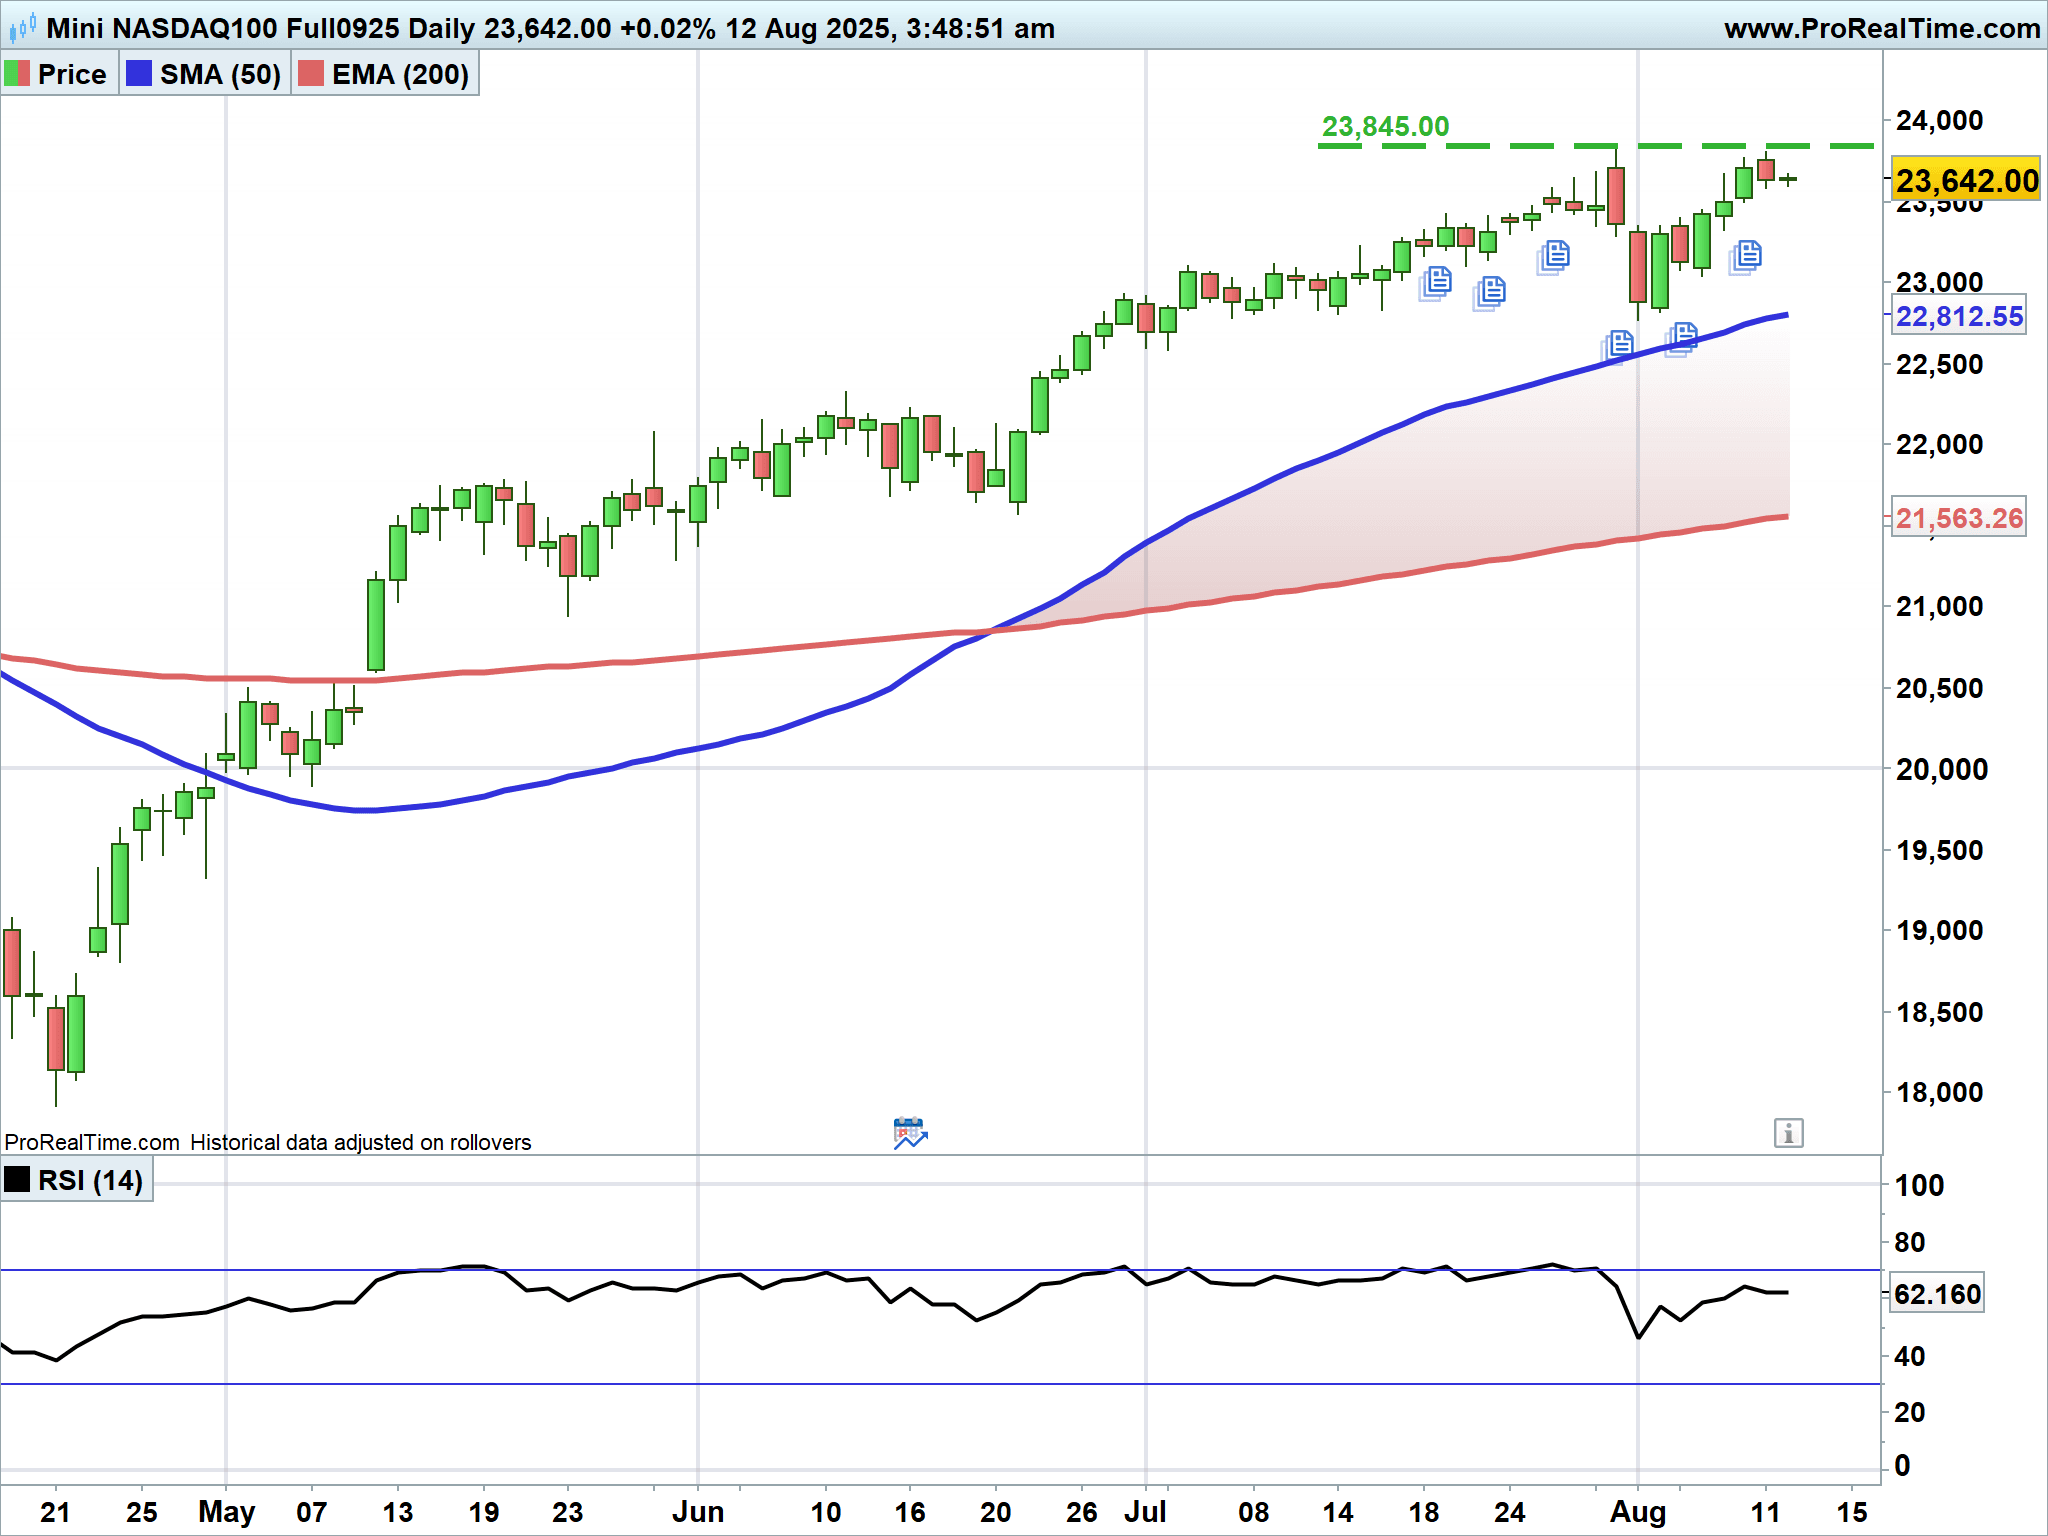This screenshot has height=1536, width=2048.
Task: Click the current price tag 23,642.00
Action: [1966, 180]
